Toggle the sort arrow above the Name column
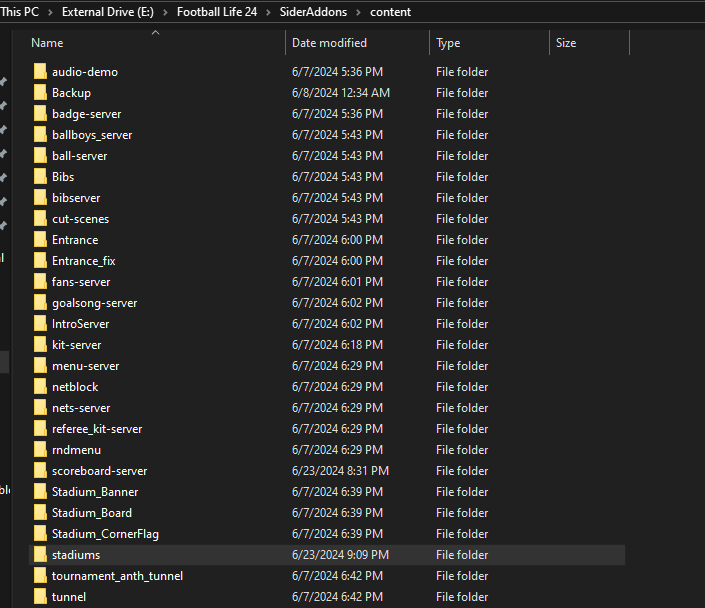The width and height of the screenshot is (705, 608). click(x=156, y=32)
